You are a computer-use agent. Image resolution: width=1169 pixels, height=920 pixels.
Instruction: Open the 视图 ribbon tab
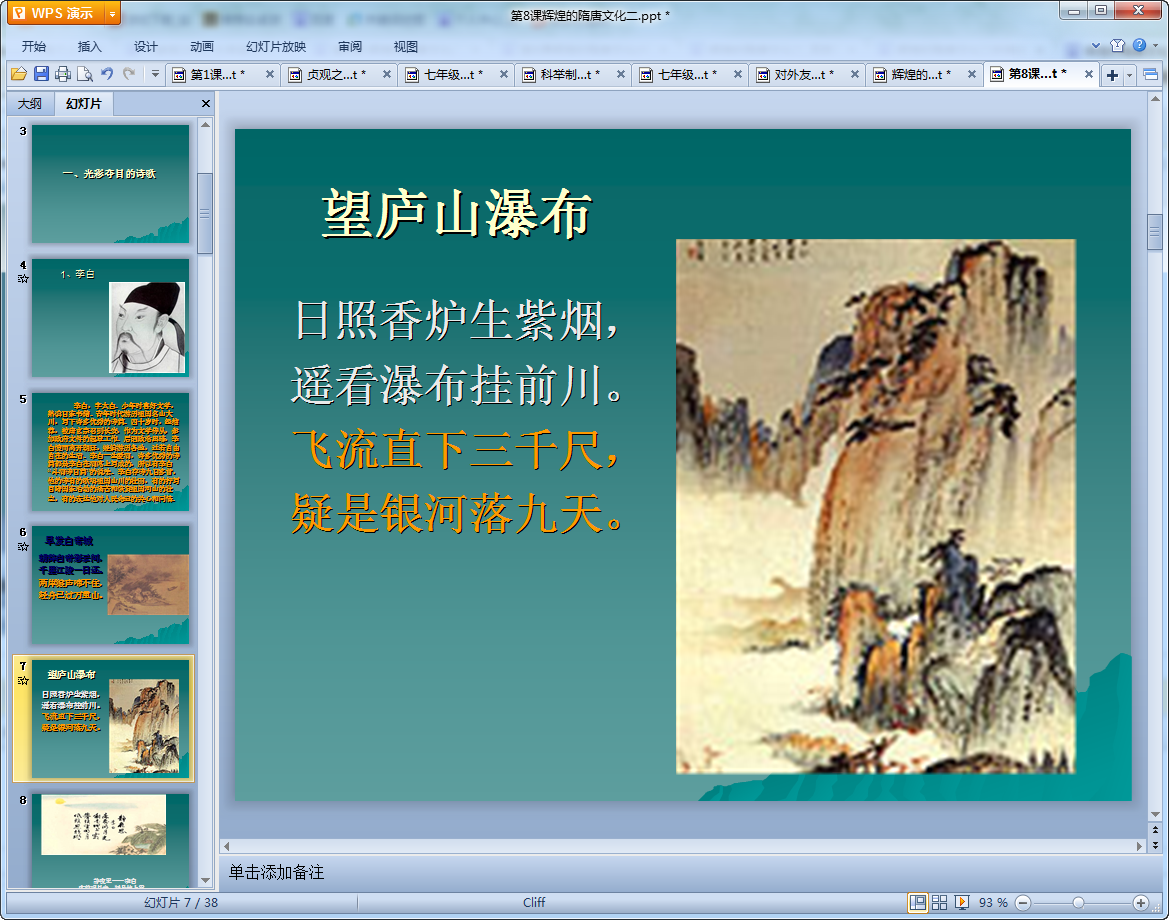pyautogui.click(x=406, y=46)
